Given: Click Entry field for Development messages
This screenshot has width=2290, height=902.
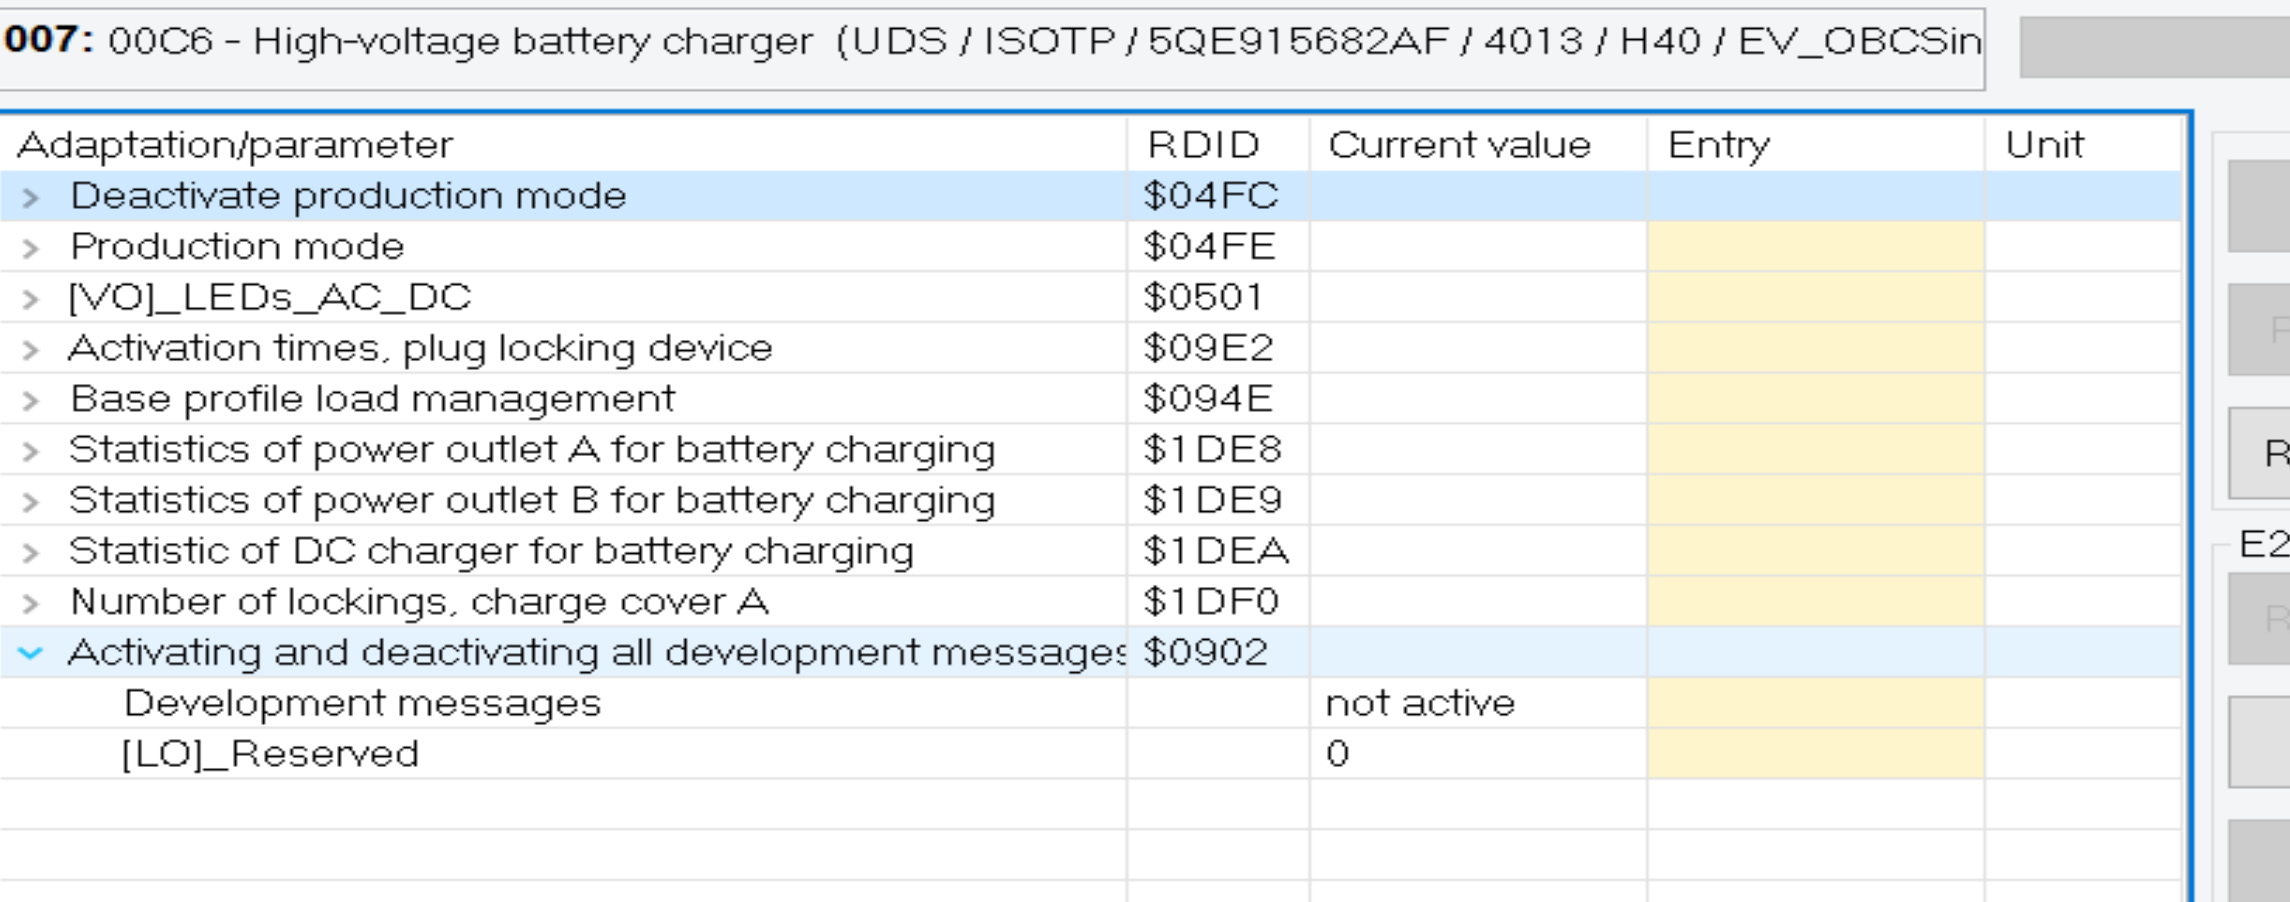Looking at the screenshot, I should [1814, 704].
